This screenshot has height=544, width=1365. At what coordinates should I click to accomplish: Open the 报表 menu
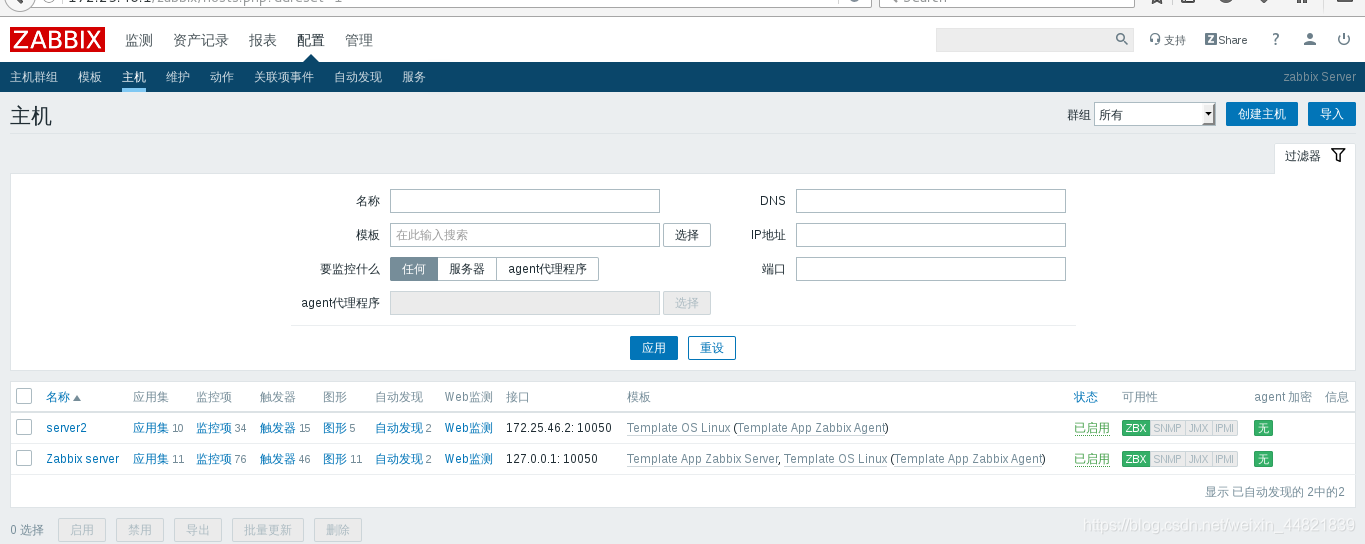point(263,40)
